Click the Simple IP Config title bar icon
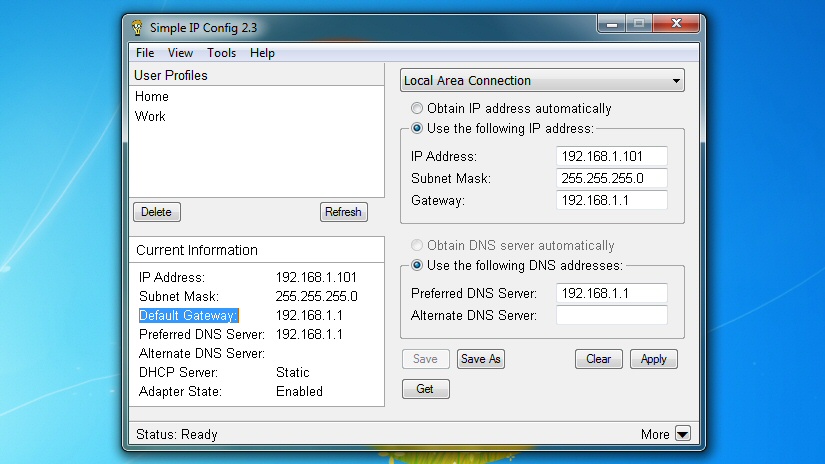The image size is (825, 464). click(137, 27)
